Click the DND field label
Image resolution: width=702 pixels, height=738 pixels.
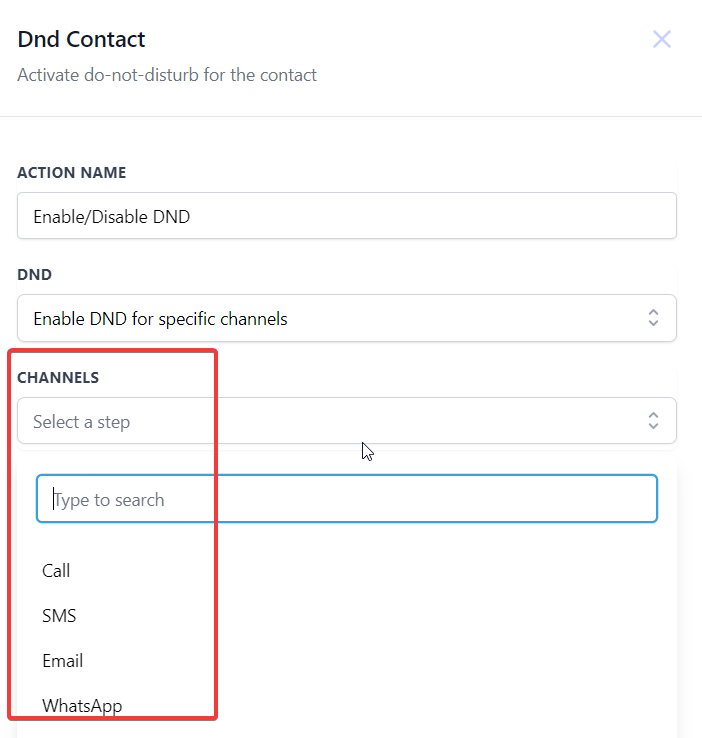[34, 274]
